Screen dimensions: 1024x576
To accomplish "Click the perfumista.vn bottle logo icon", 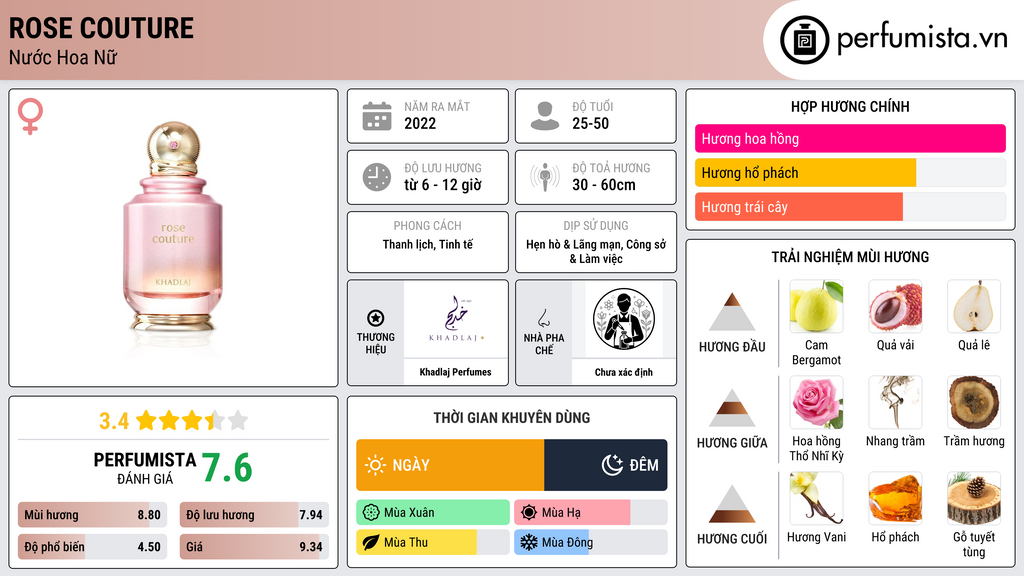I will pyautogui.click(x=804, y=40).
